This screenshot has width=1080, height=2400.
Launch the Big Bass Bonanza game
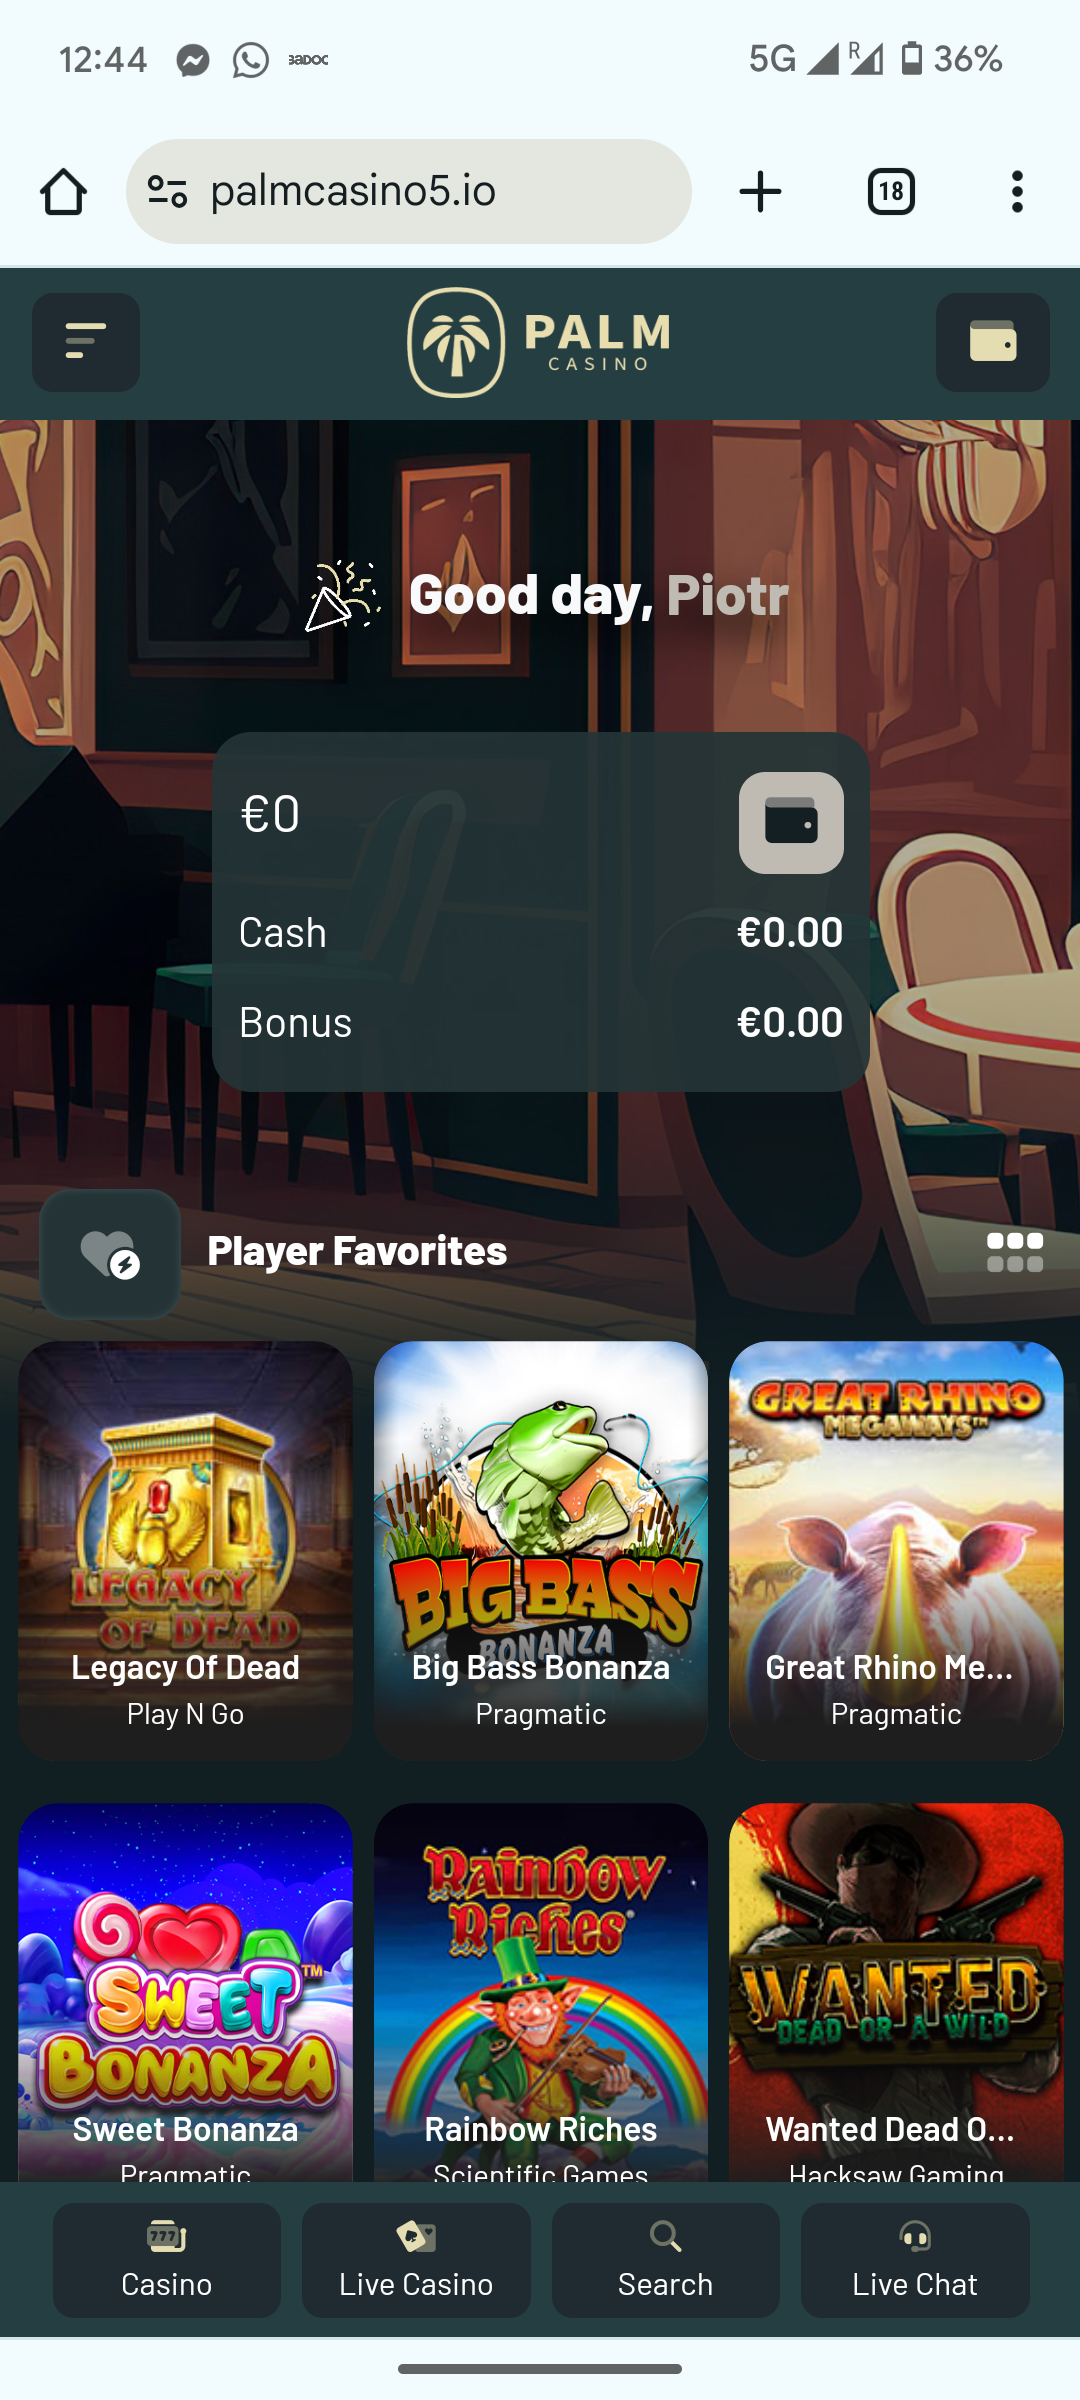point(541,1551)
